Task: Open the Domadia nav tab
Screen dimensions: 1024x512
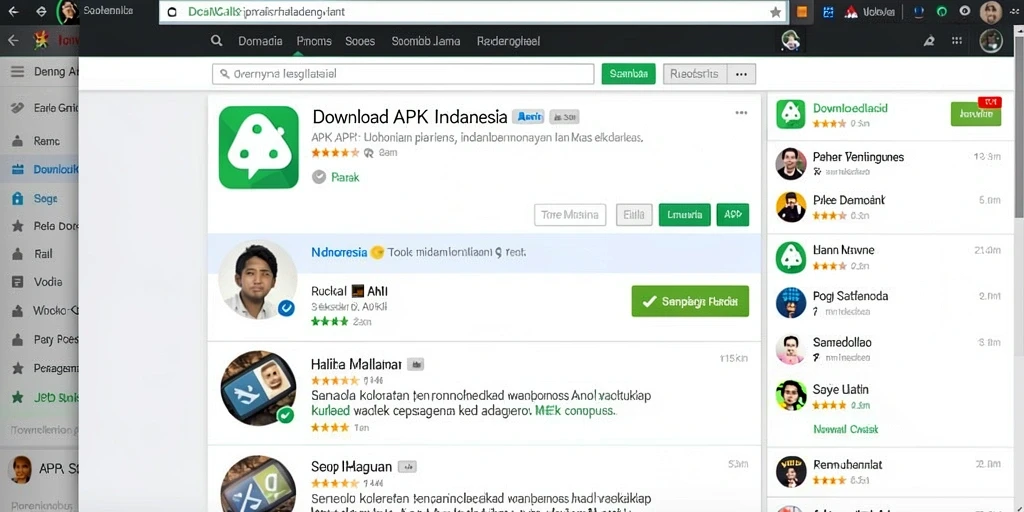Action: pyautogui.click(x=260, y=41)
